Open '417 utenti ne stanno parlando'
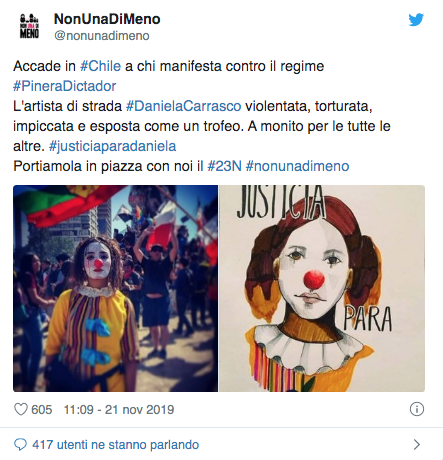This screenshot has width=443, height=460. coord(116,445)
